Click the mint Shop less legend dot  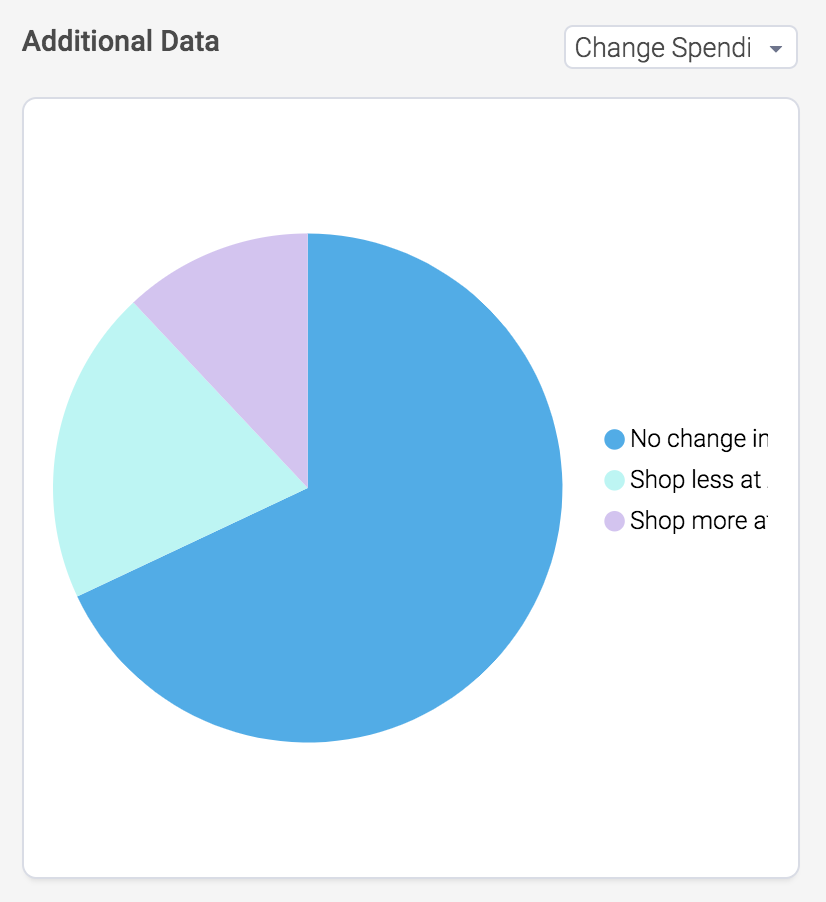(x=614, y=480)
